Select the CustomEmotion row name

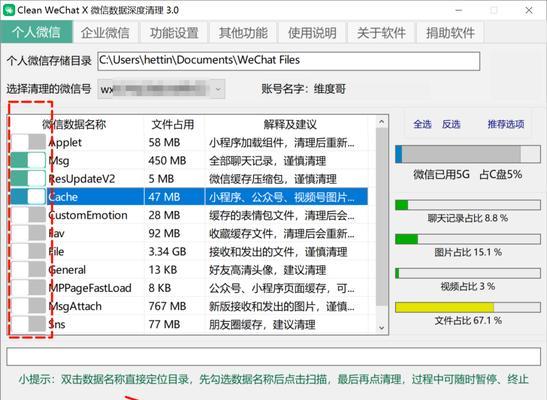pos(88,215)
